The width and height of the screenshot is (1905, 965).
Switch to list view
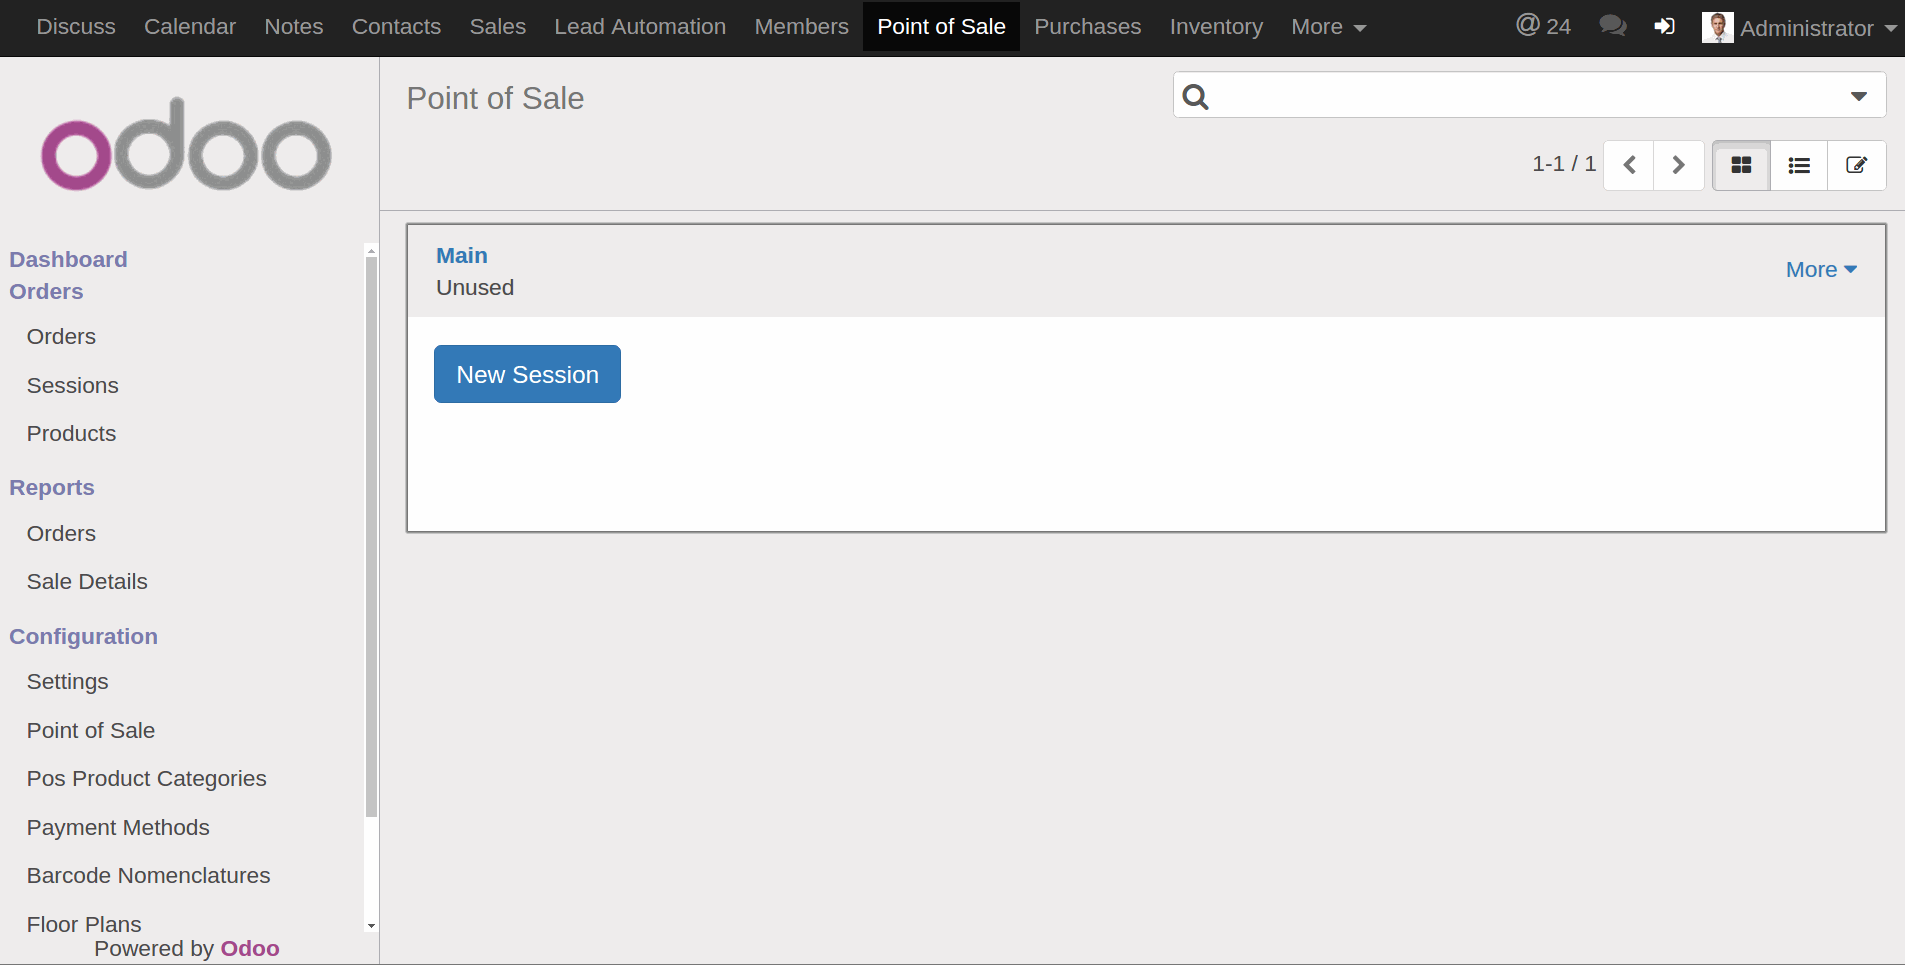pyautogui.click(x=1799, y=165)
